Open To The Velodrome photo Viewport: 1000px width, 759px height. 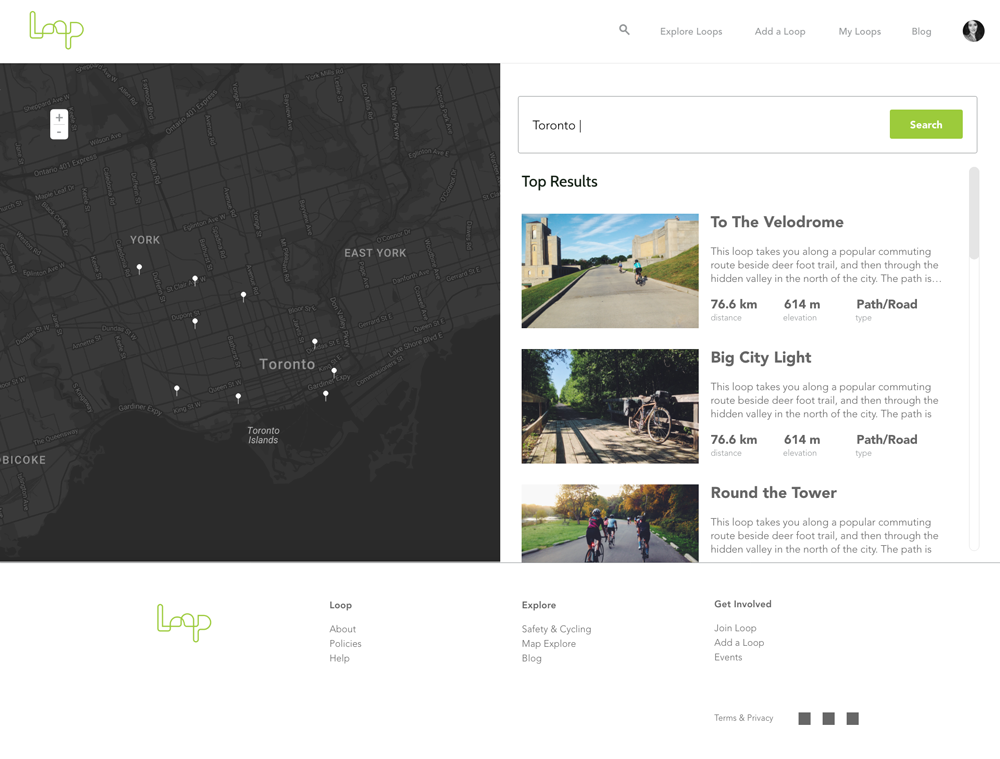click(x=610, y=271)
